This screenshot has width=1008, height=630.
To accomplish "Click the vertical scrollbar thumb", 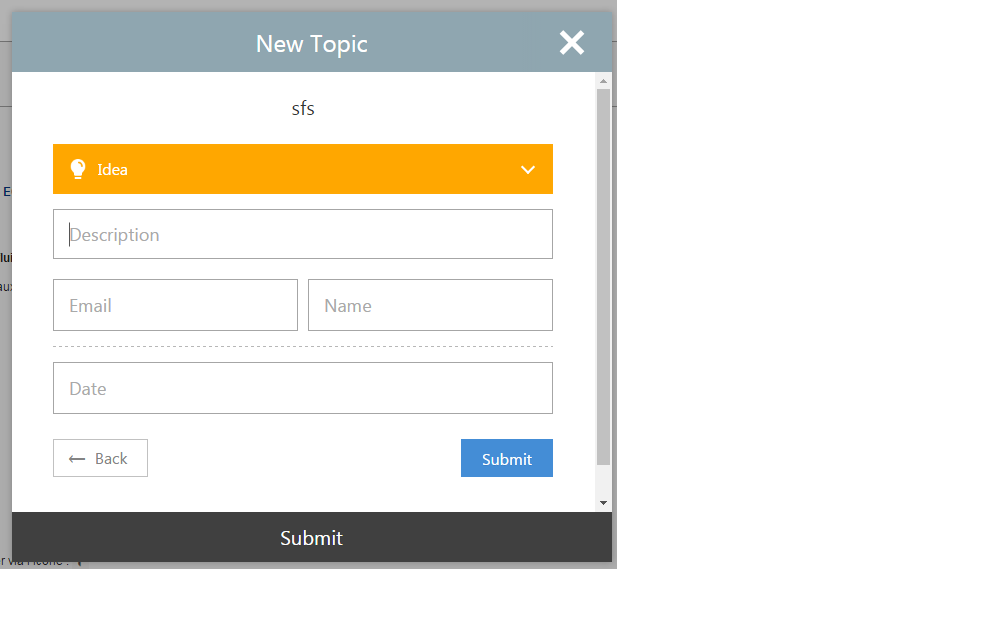I will point(603,275).
